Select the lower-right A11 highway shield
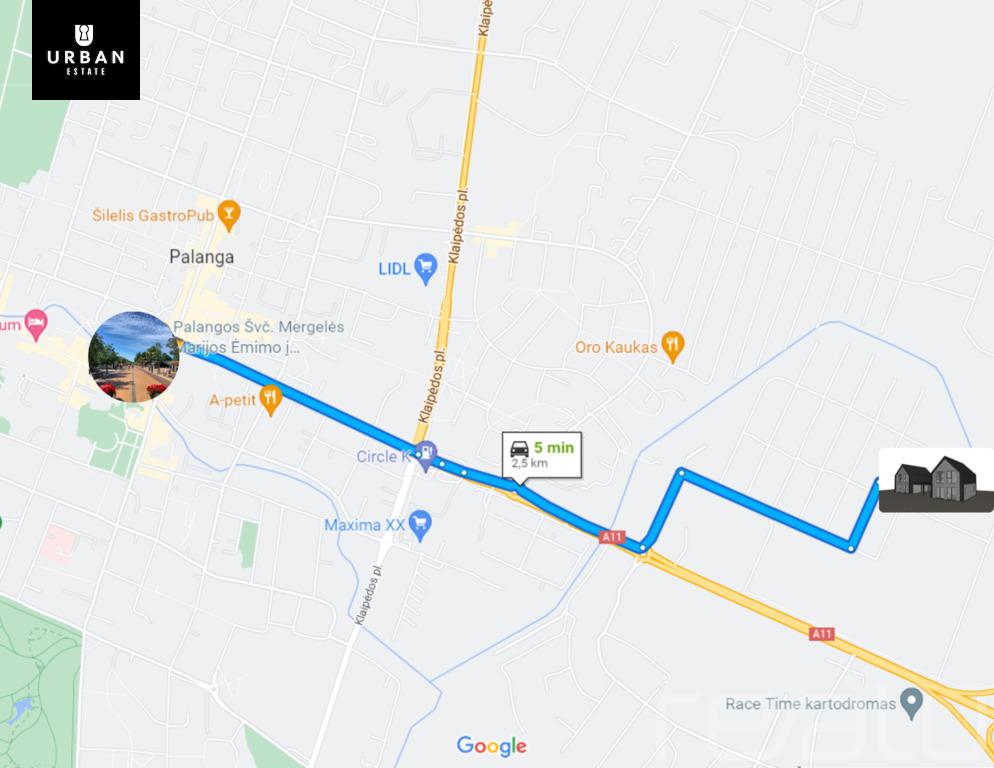This screenshot has height=768, width=994. pos(822,634)
